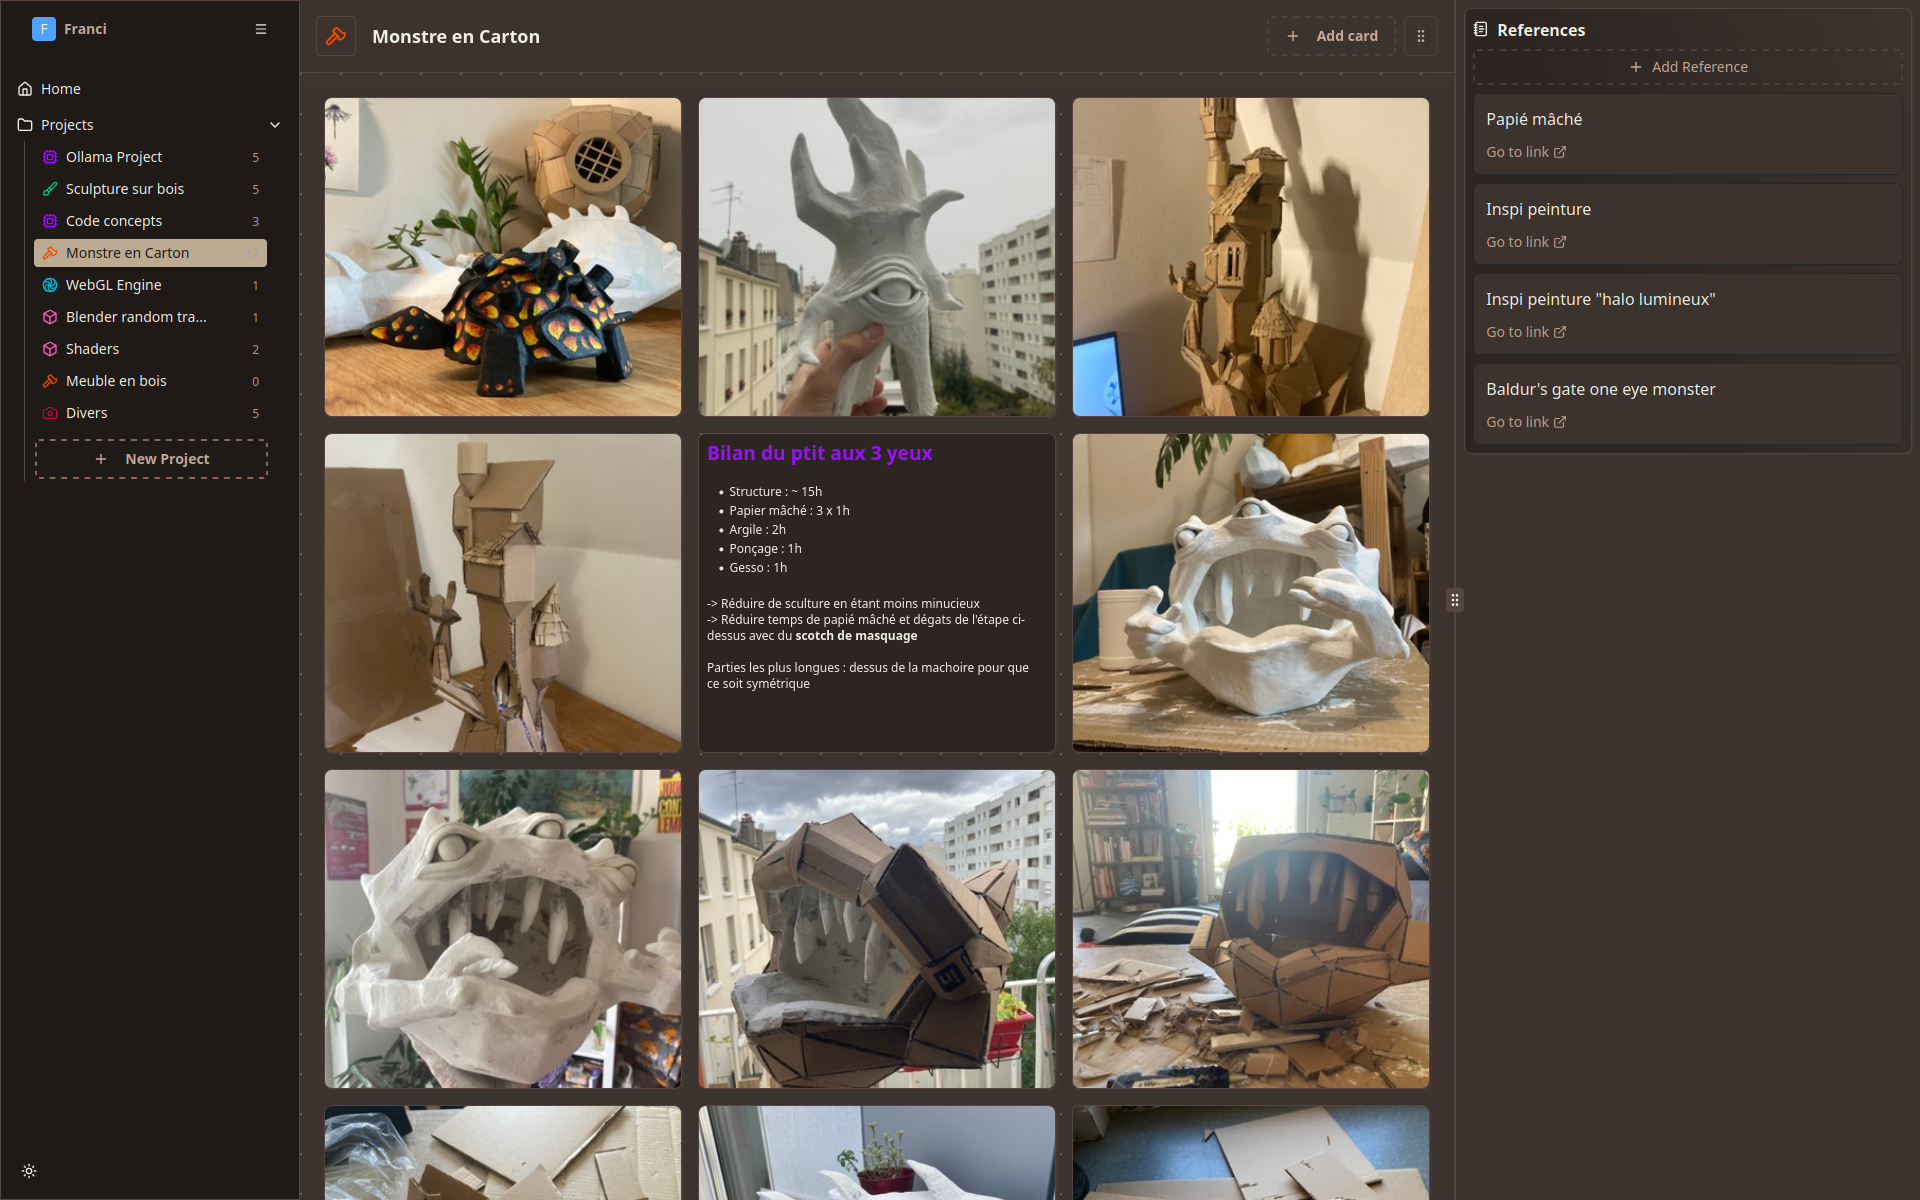Expand the Blender random tra... project
The width and height of the screenshot is (1920, 1200).
pos(135,317)
